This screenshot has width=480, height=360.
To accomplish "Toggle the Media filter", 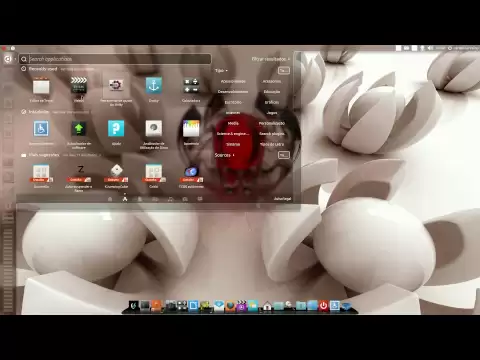I will pyautogui.click(x=233, y=123).
